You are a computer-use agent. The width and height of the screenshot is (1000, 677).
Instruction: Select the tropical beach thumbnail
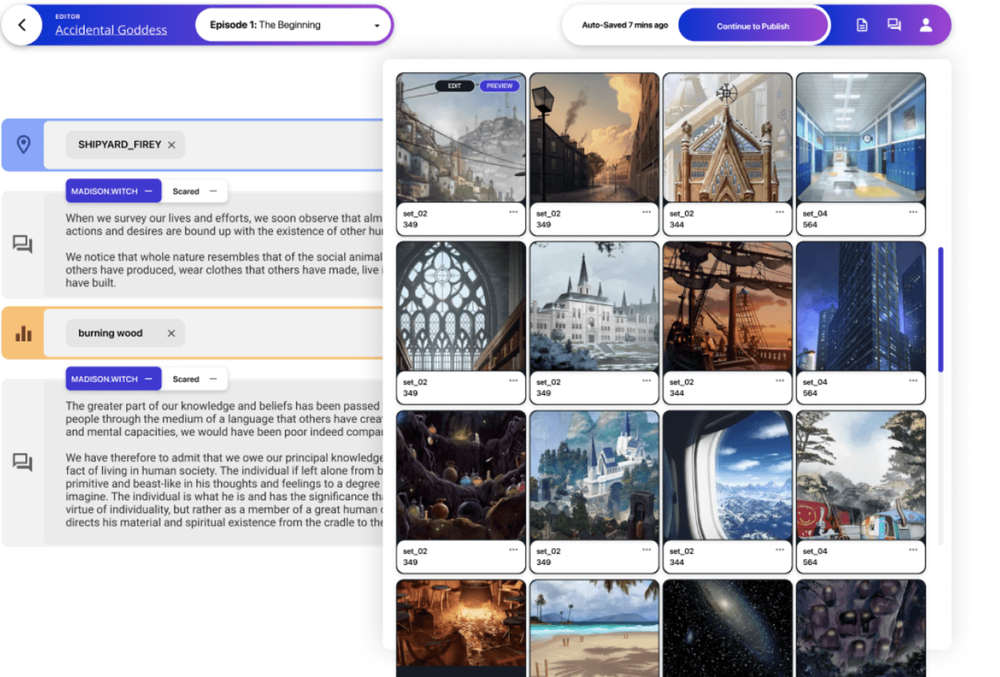(x=594, y=628)
